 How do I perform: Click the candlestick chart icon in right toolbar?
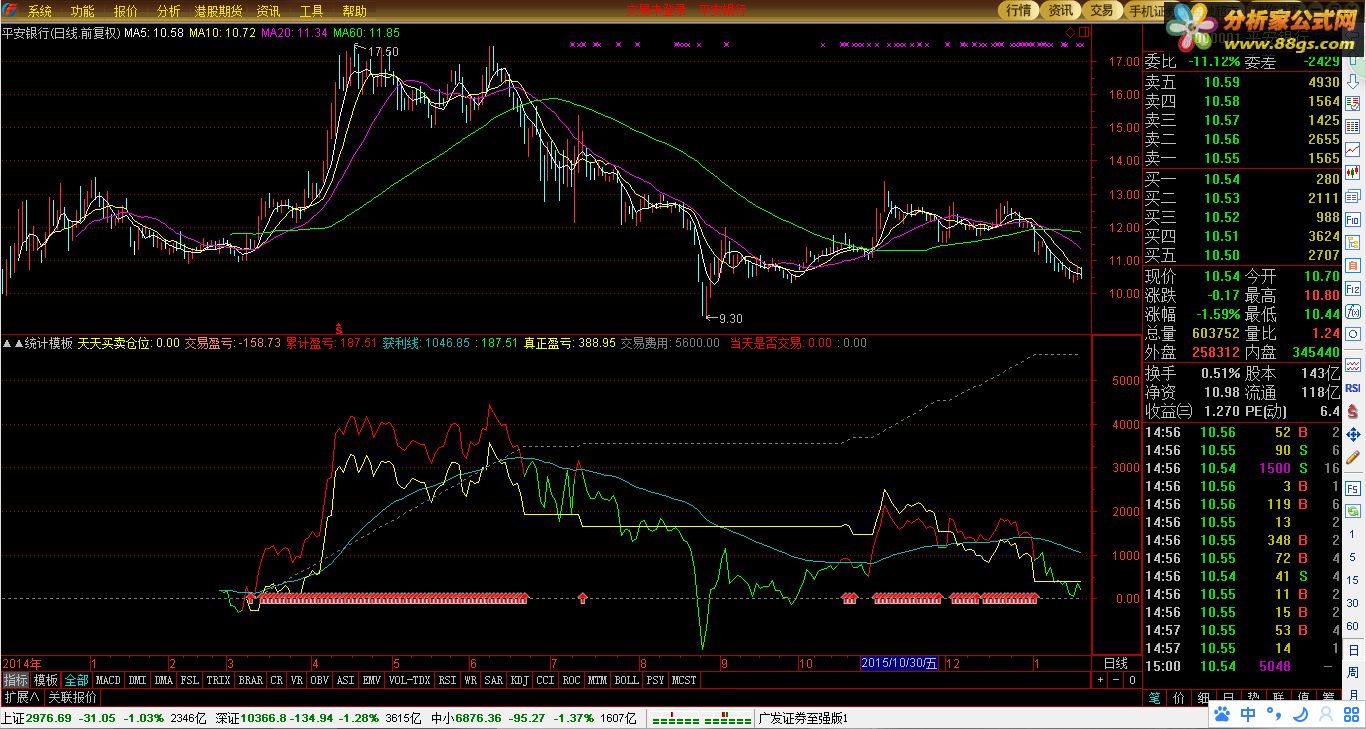point(1352,173)
